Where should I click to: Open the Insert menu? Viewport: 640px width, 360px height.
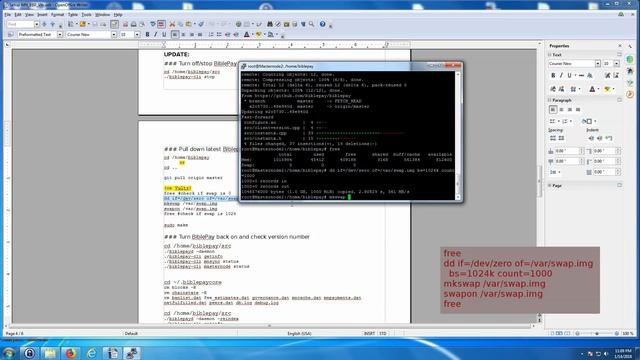42,14
